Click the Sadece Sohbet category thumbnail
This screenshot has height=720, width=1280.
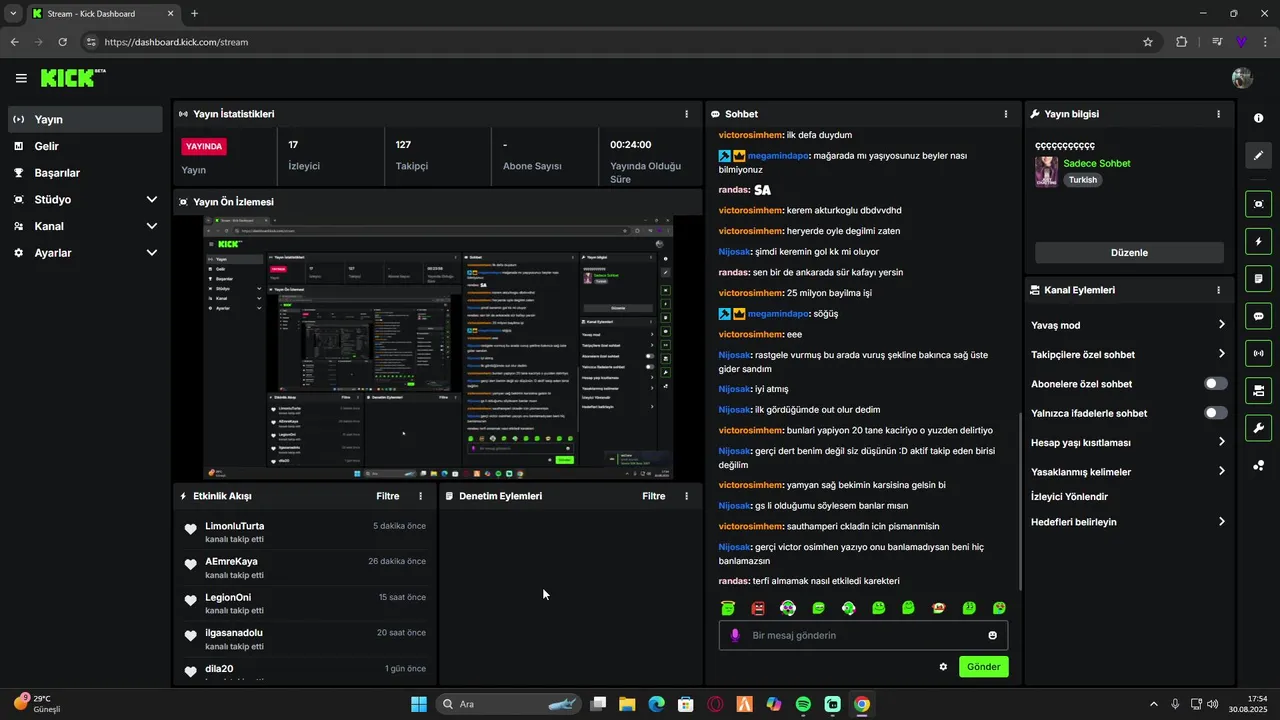coord(1046,171)
